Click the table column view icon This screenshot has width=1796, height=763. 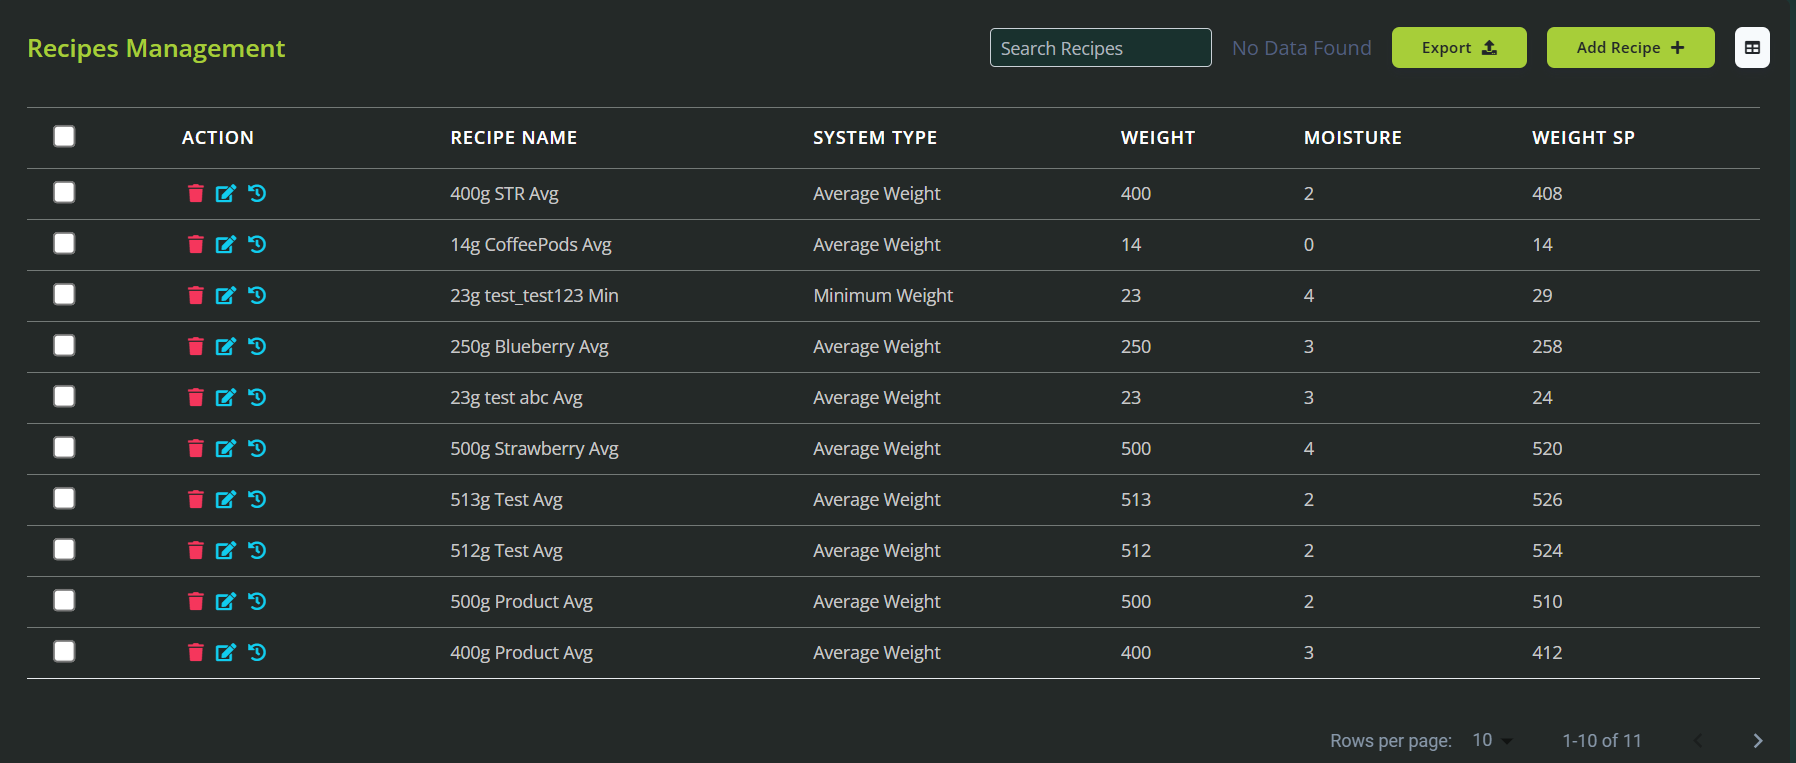click(1752, 48)
